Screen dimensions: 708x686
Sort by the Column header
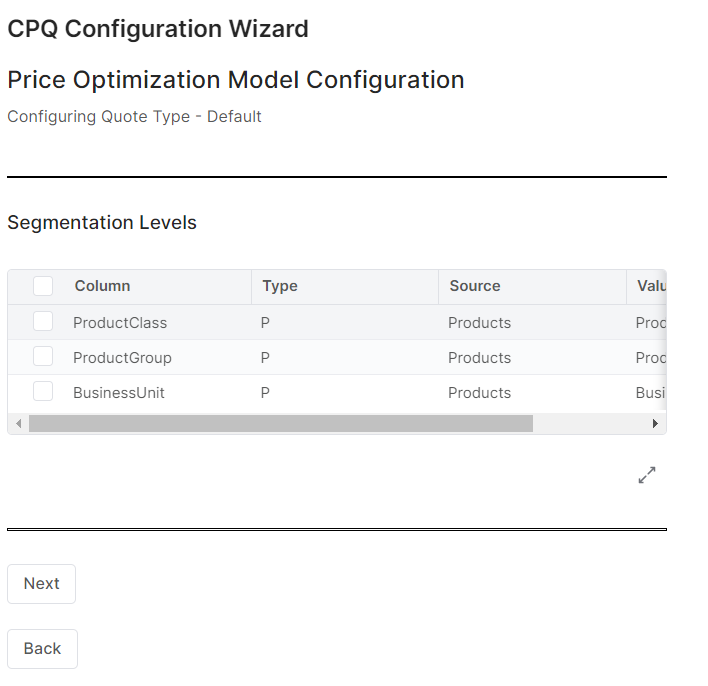[102, 286]
